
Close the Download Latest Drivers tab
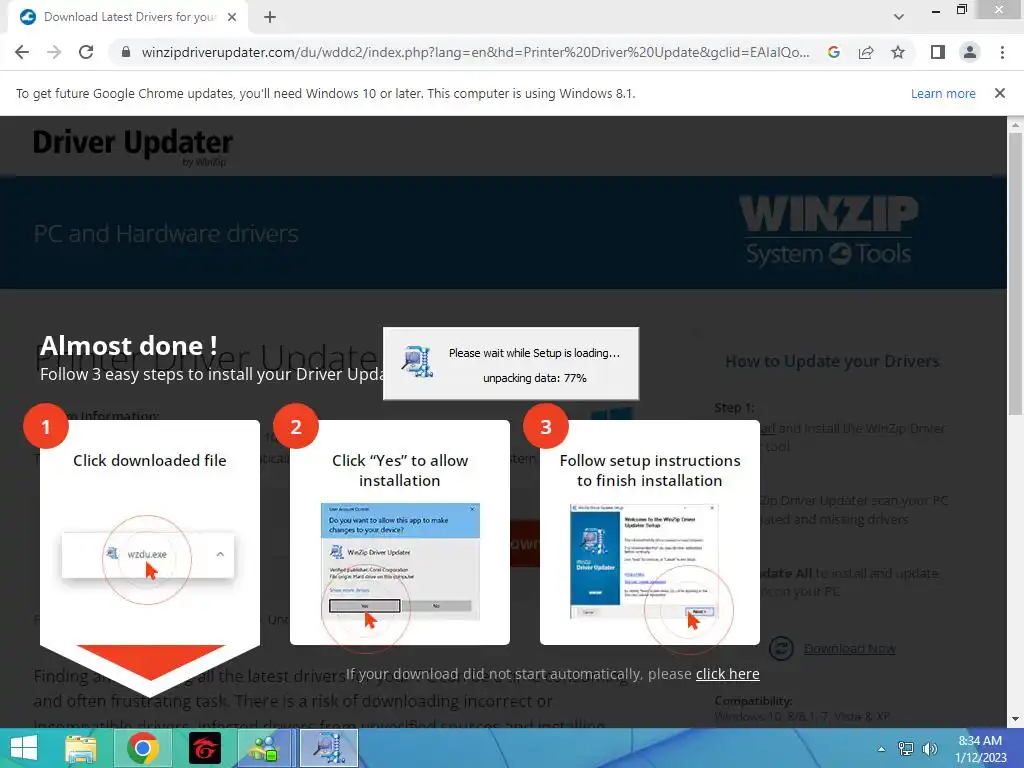(232, 17)
